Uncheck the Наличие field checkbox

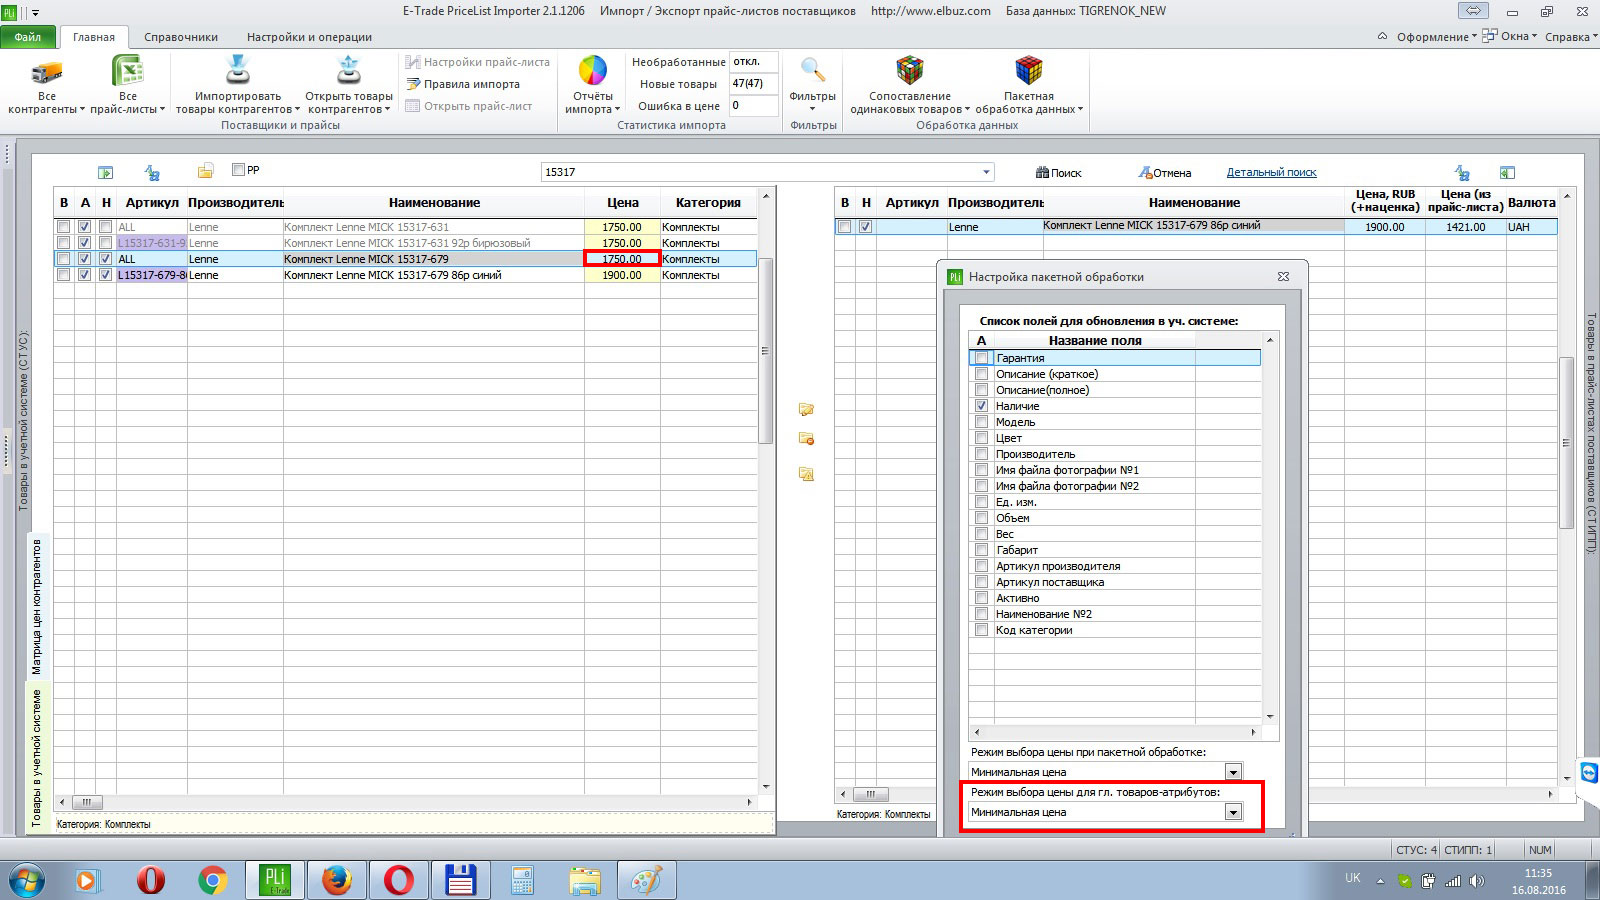[982, 406]
